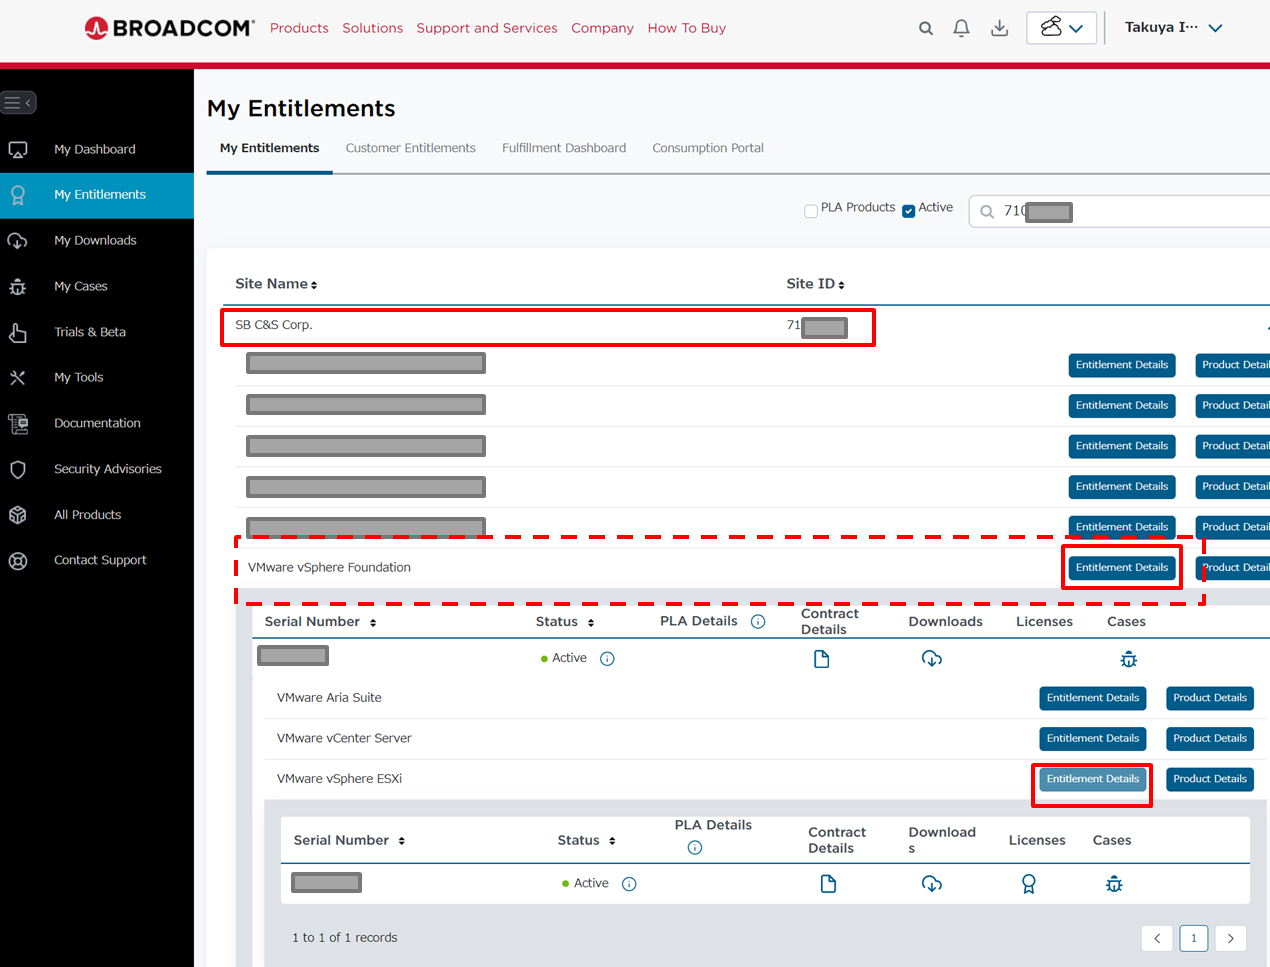The height and width of the screenshot is (967, 1270).
Task: Open Company menu in top navigation
Action: click(x=602, y=28)
